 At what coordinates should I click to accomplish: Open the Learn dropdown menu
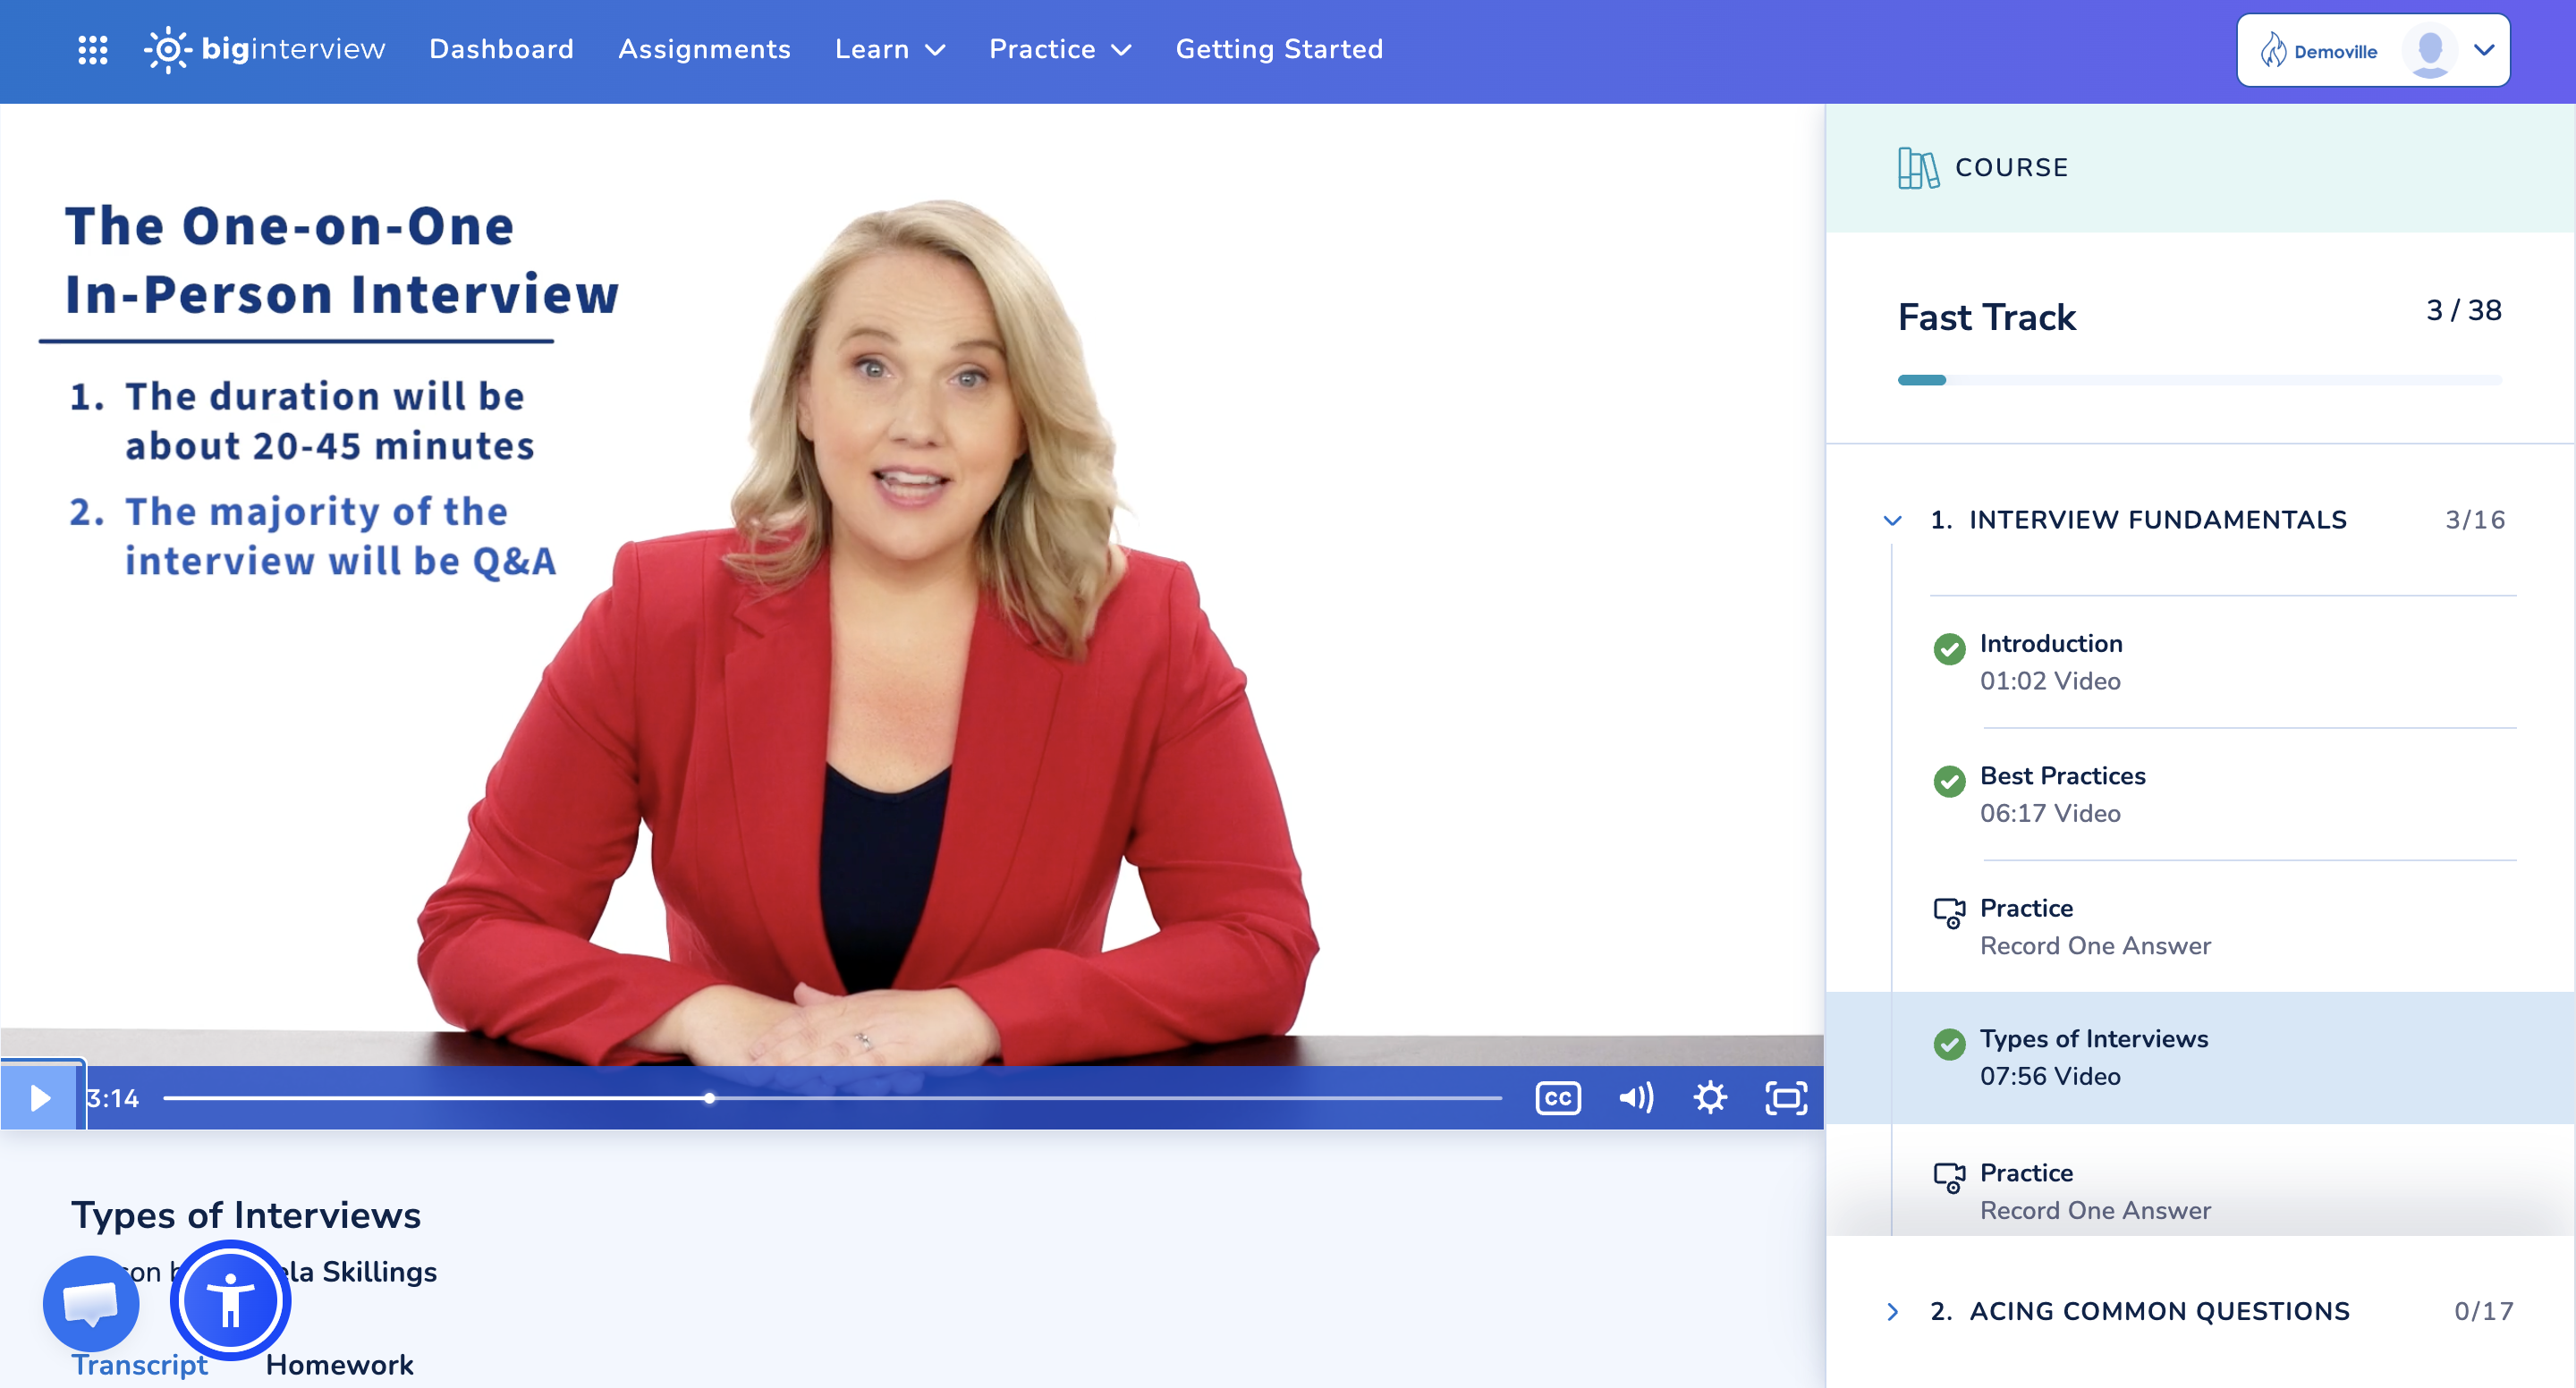[x=889, y=49]
